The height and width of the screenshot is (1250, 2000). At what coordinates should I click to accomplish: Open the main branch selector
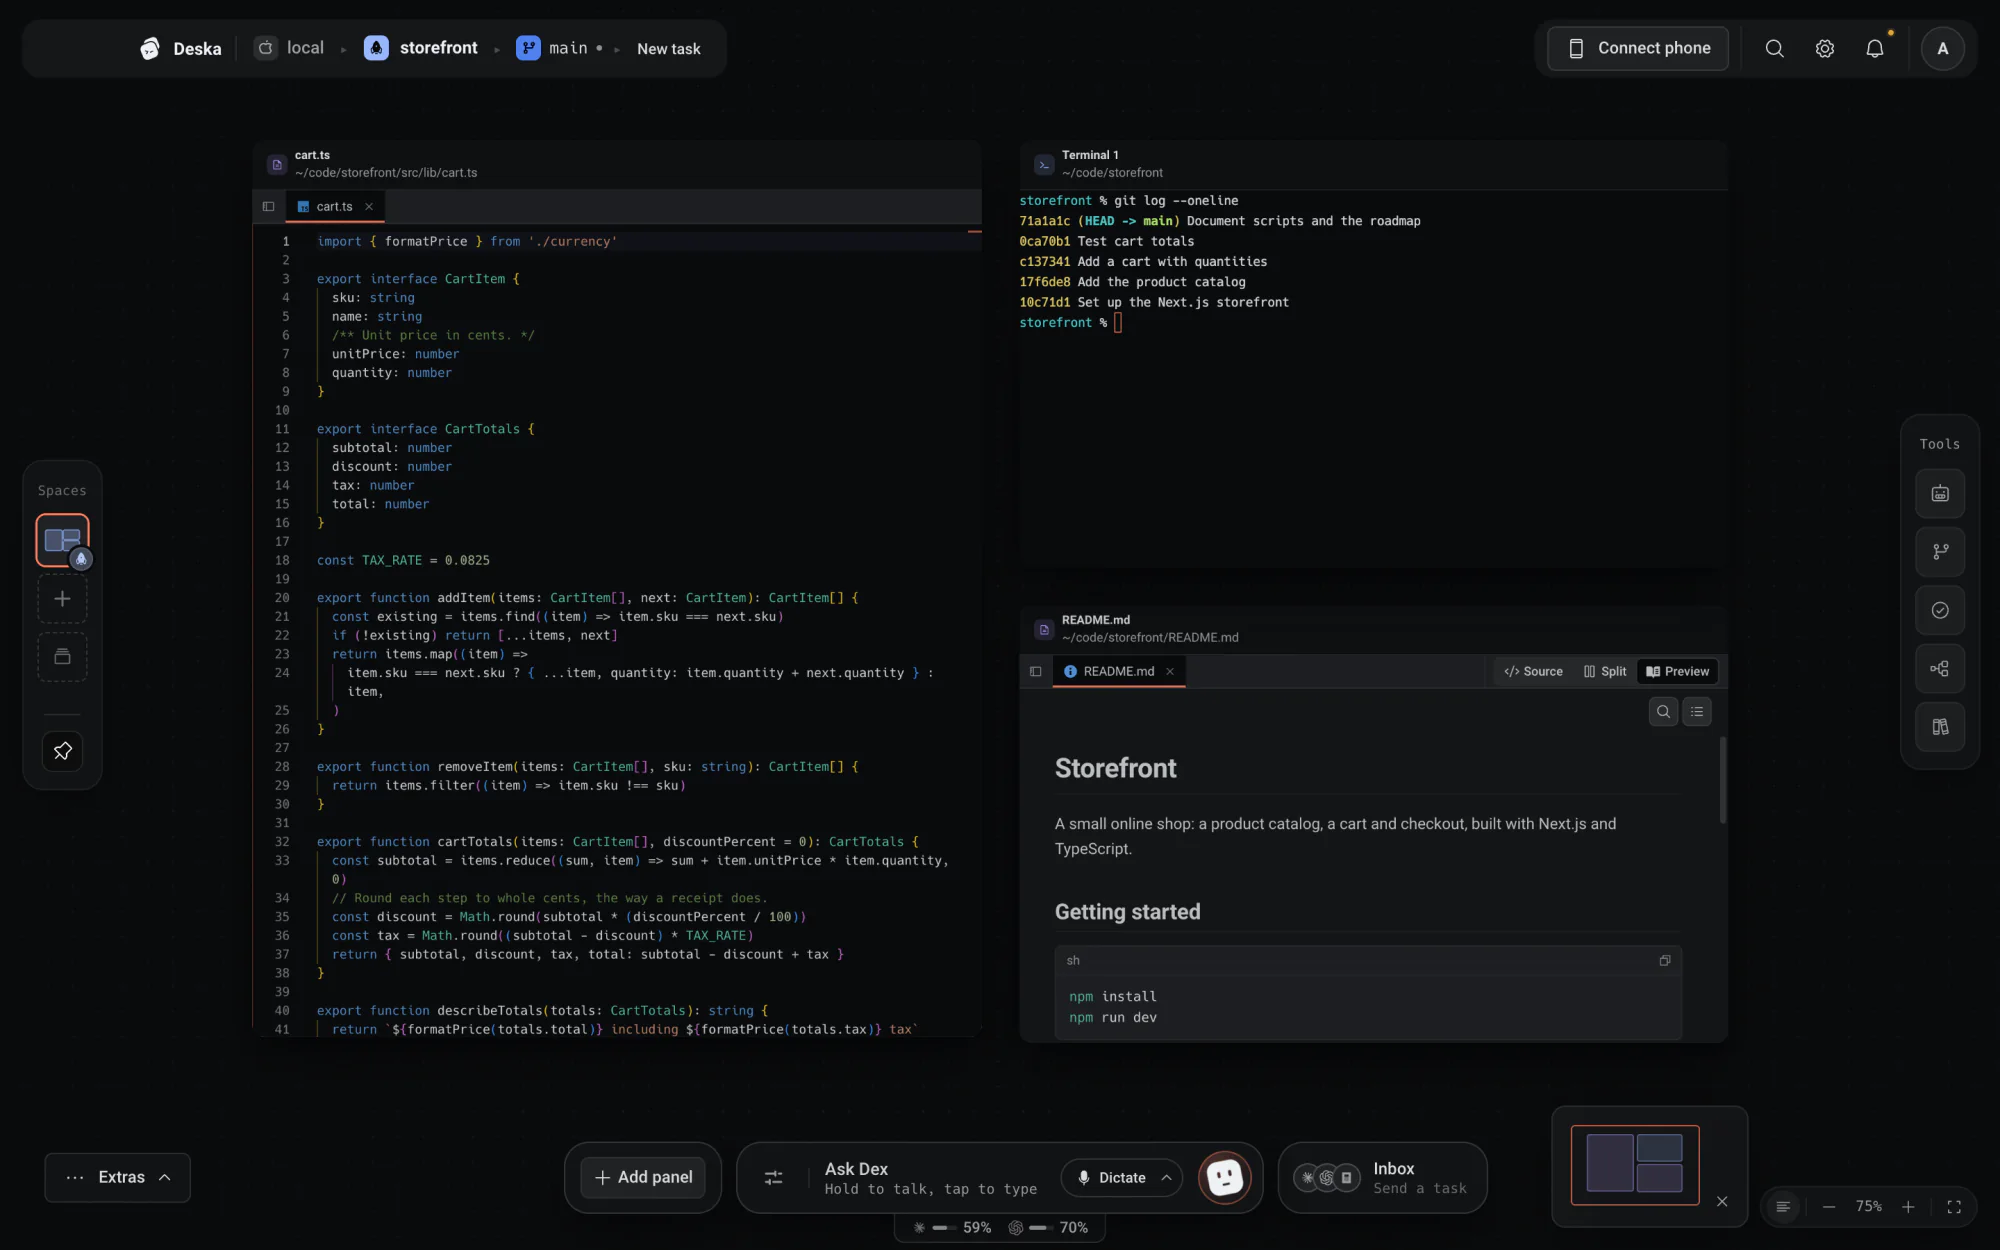click(560, 48)
